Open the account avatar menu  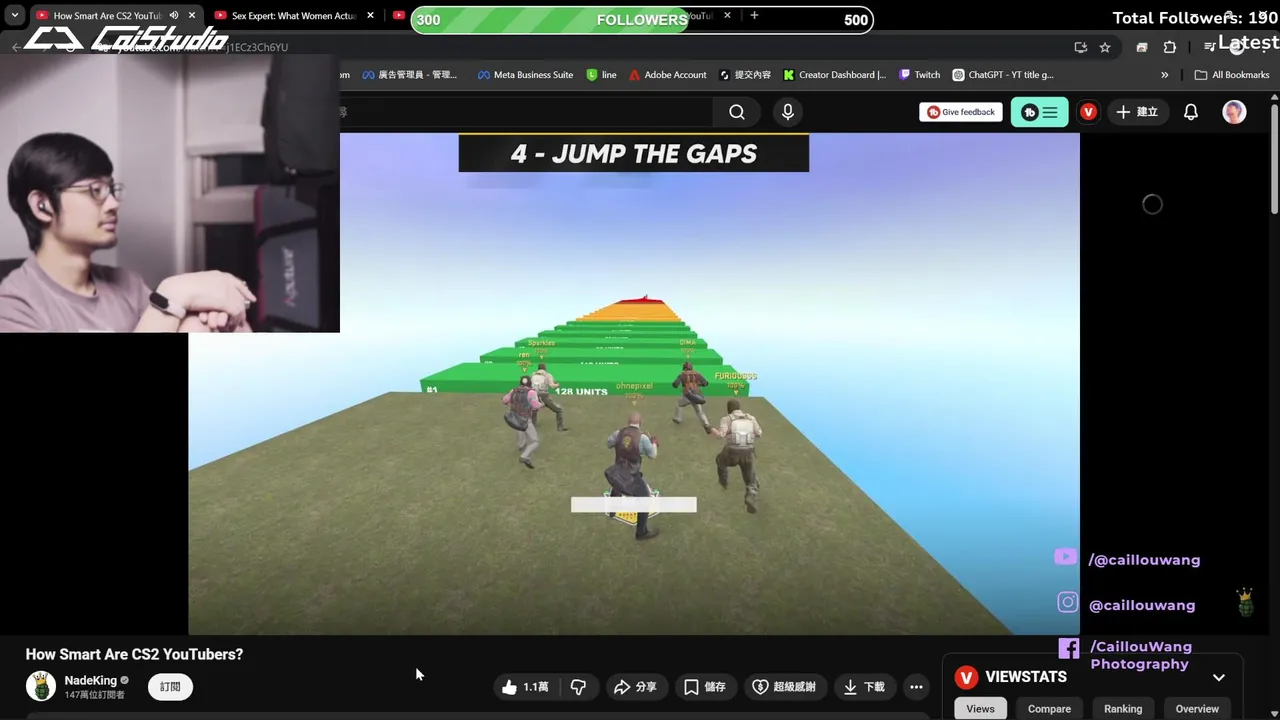(x=1234, y=112)
